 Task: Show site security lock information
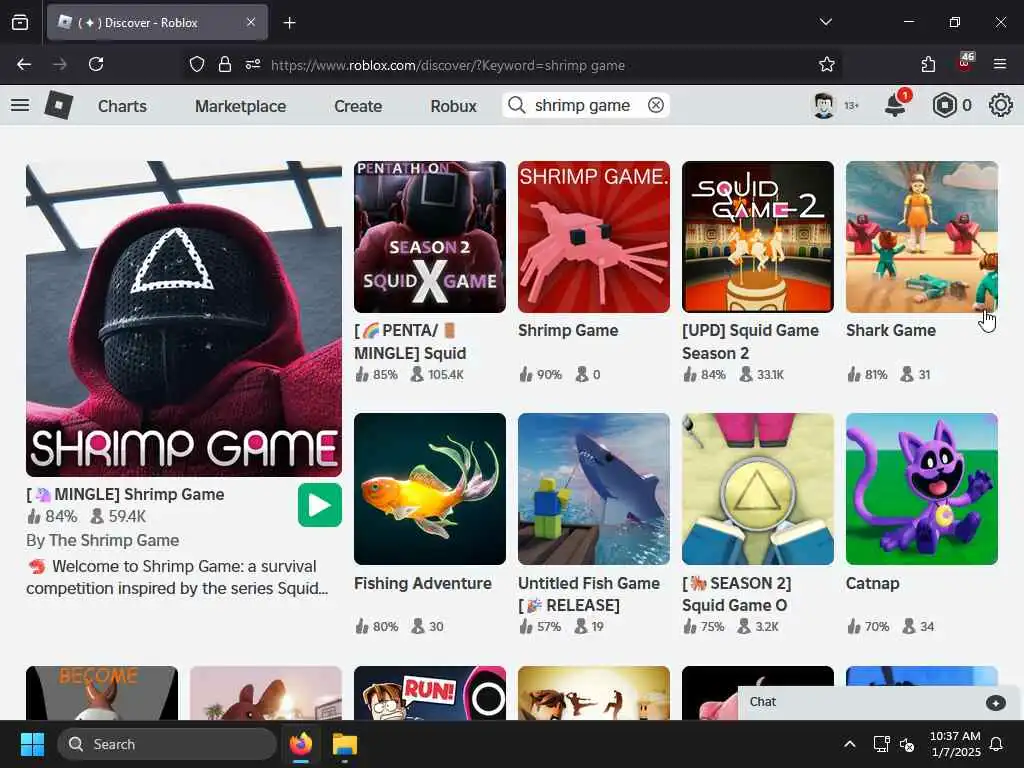[x=225, y=65]
